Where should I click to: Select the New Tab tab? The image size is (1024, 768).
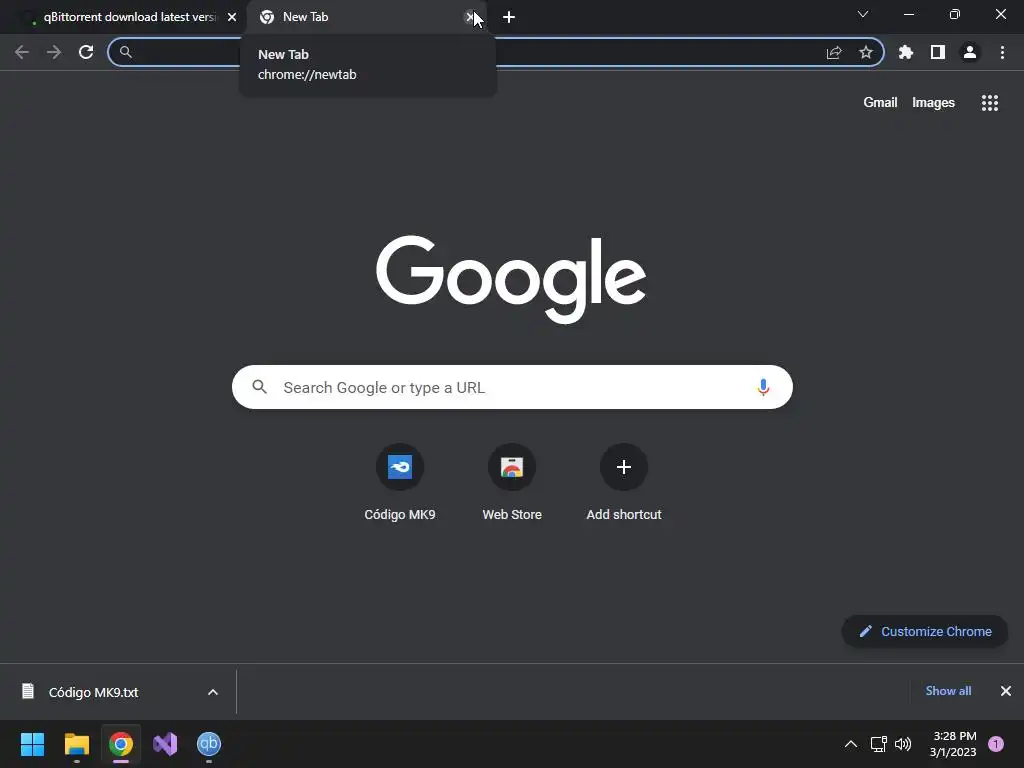pos(366,17)
